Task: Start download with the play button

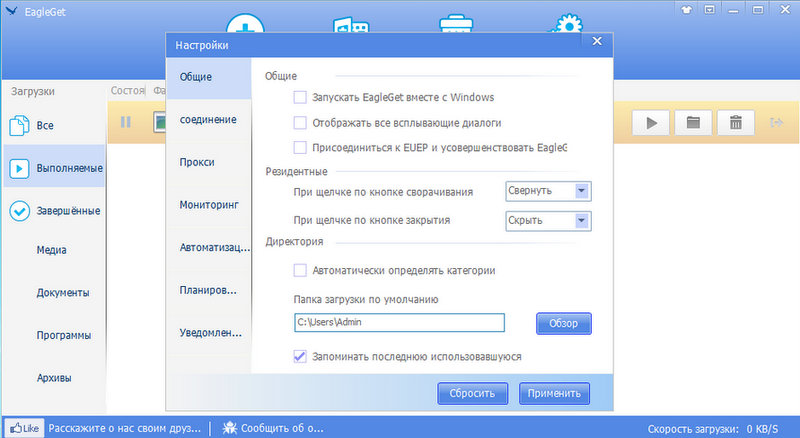Action: [x=651, y=123]
